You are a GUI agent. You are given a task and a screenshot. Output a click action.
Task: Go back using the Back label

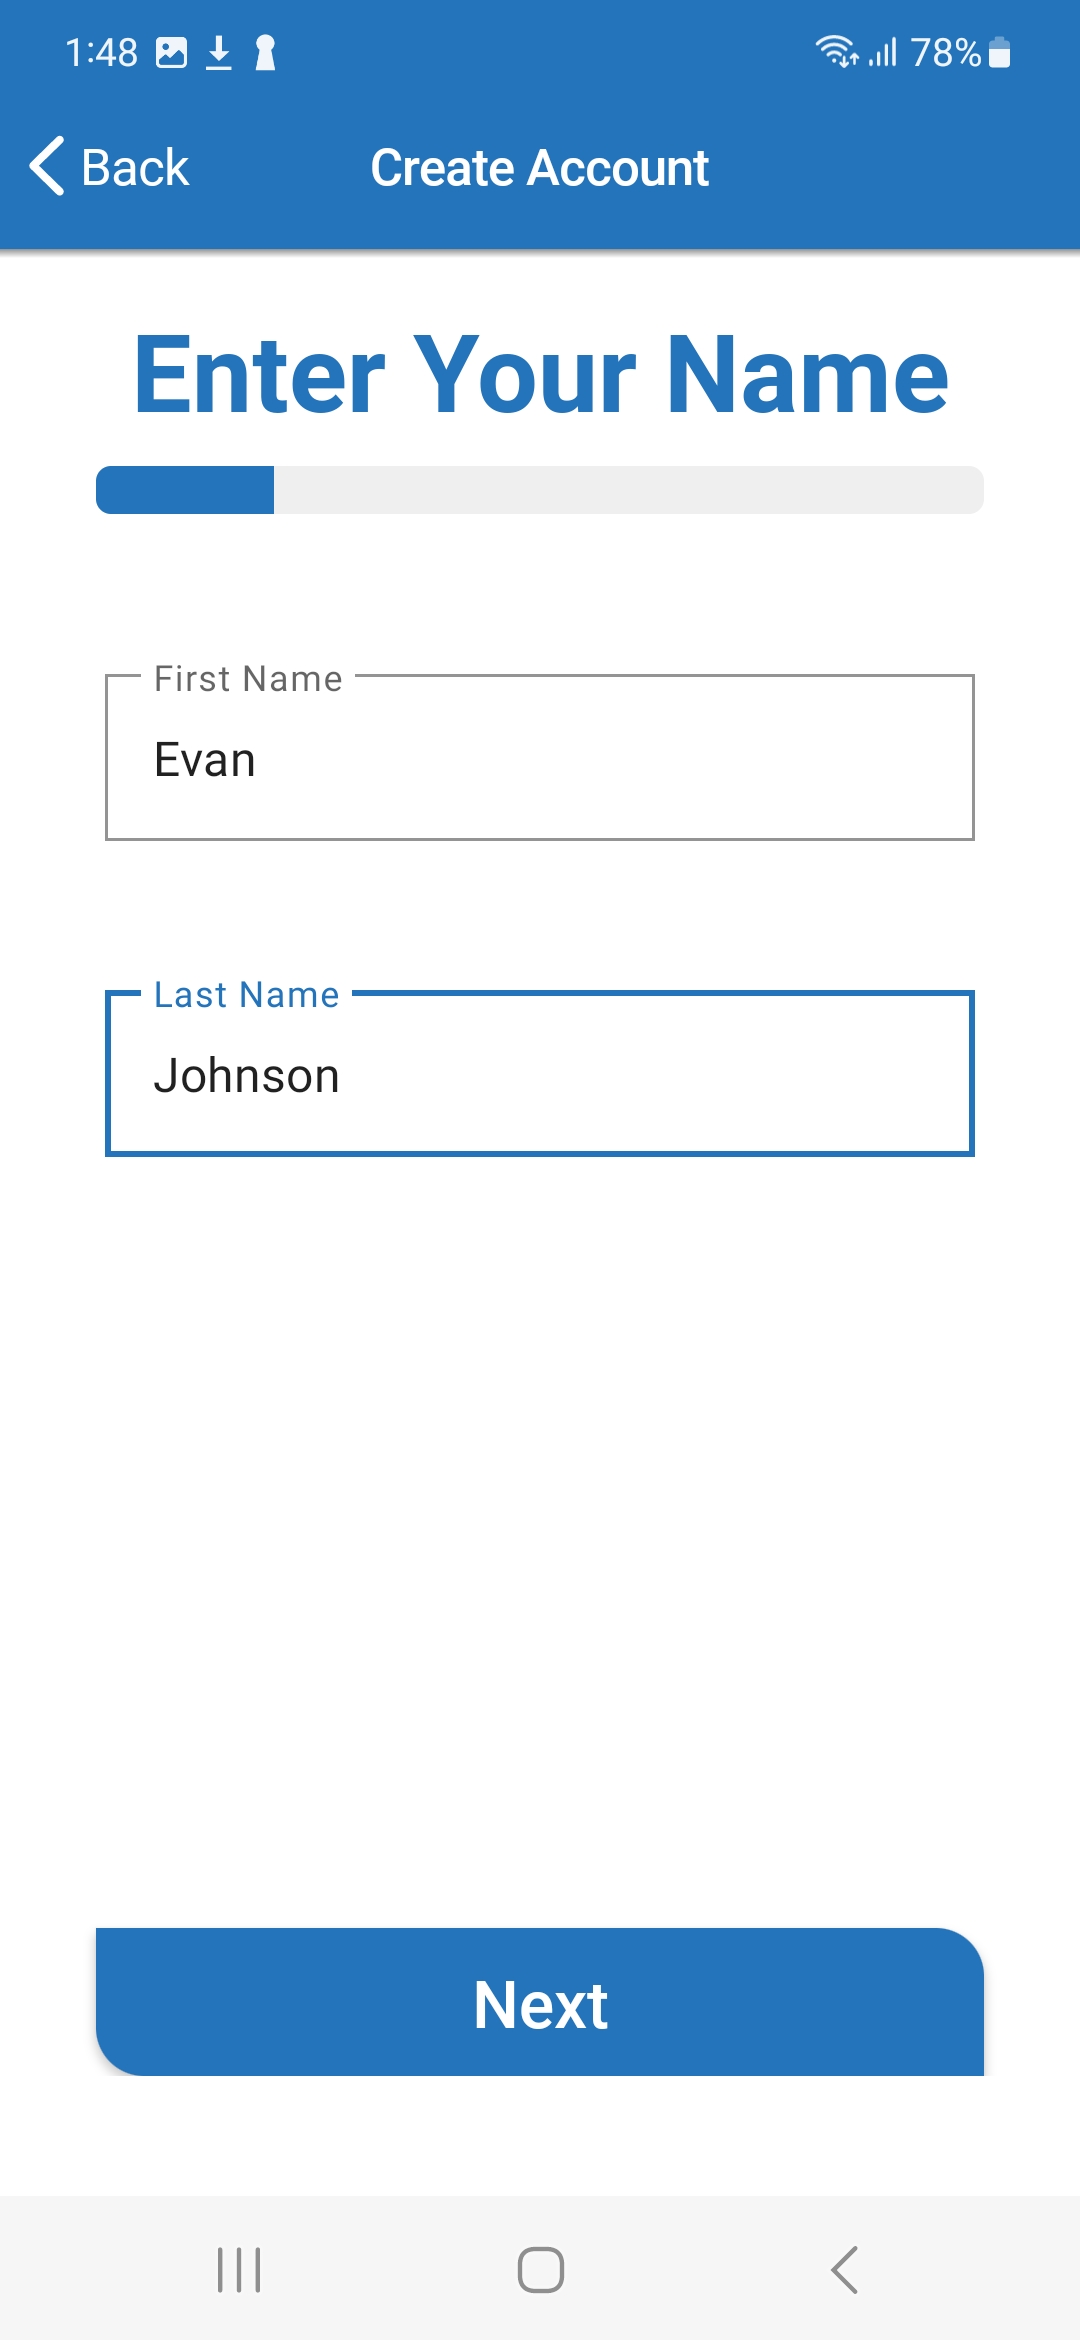tap(135, 167)
